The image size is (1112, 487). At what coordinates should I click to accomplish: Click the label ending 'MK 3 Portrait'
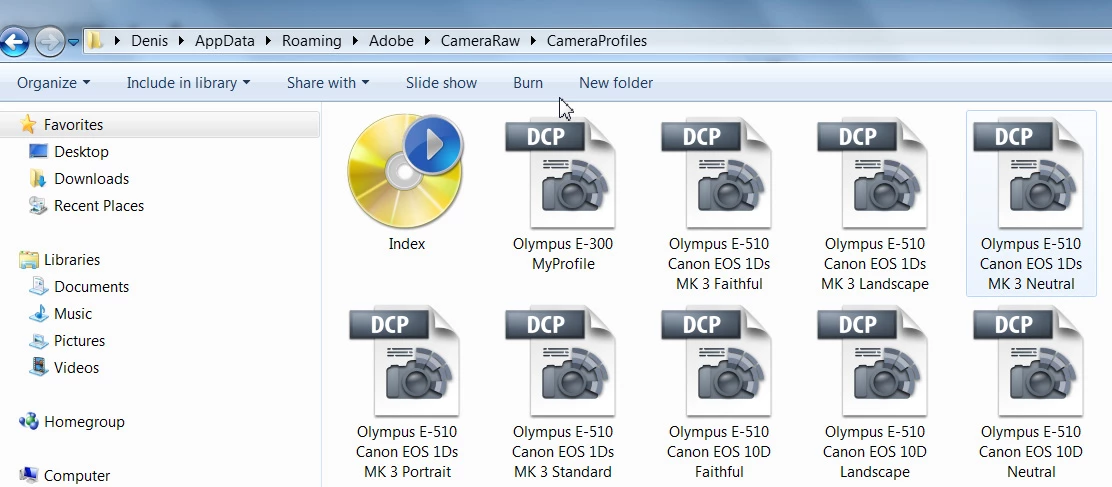point(407,452)
